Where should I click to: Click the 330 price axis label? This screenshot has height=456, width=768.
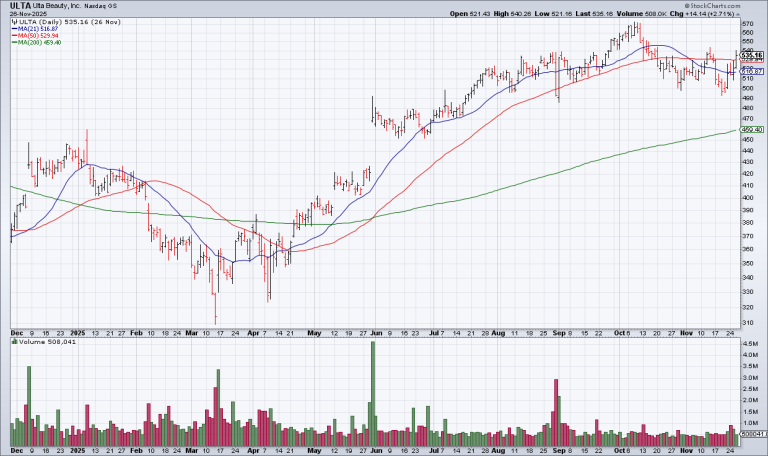coord(748,292)
